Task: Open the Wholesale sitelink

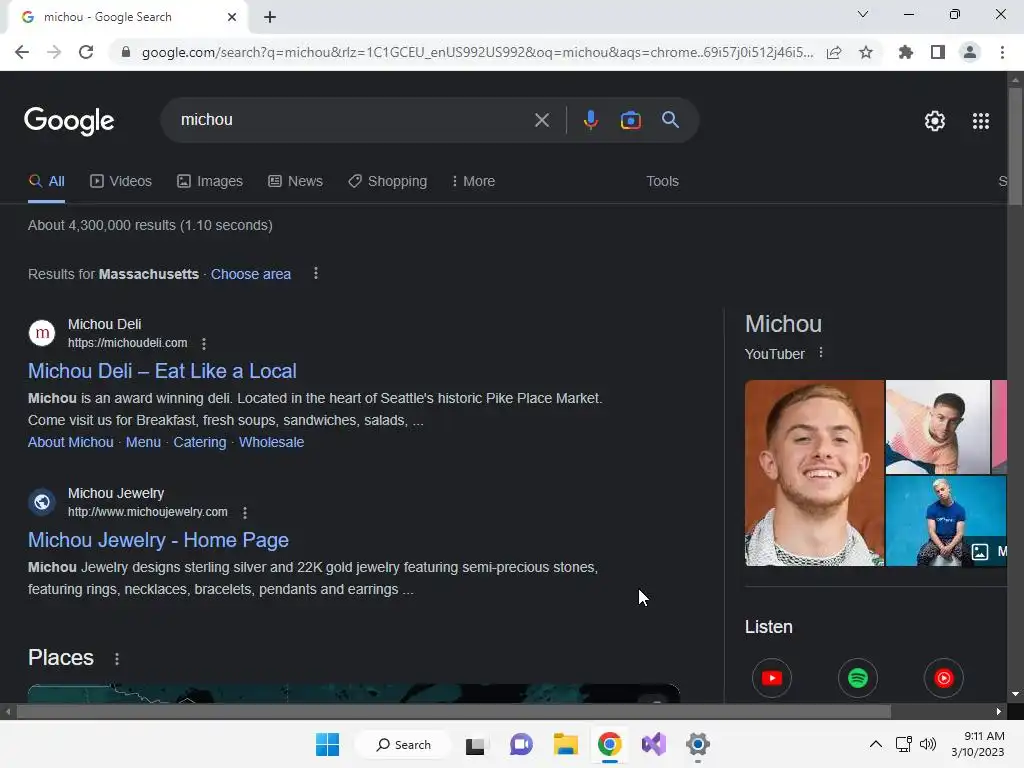Action: coord(271,442)
